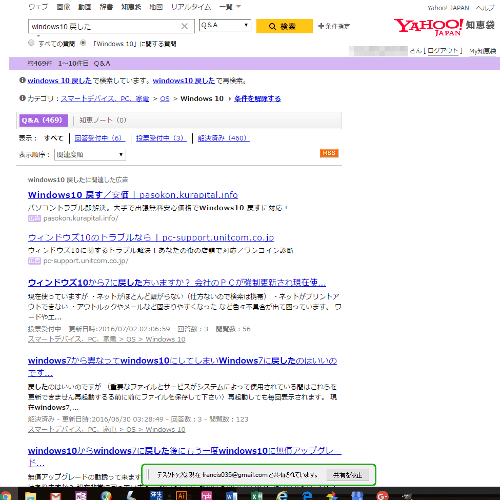500x500 pixels.
Task: Open the My知恵袋 link
Action: pyautogui.click(x=483, y=51)
